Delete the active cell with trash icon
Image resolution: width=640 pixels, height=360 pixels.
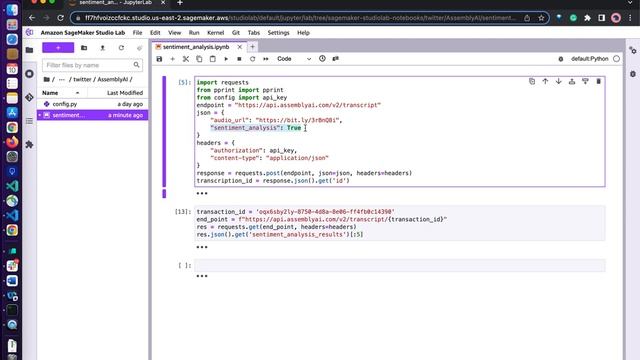598,81
